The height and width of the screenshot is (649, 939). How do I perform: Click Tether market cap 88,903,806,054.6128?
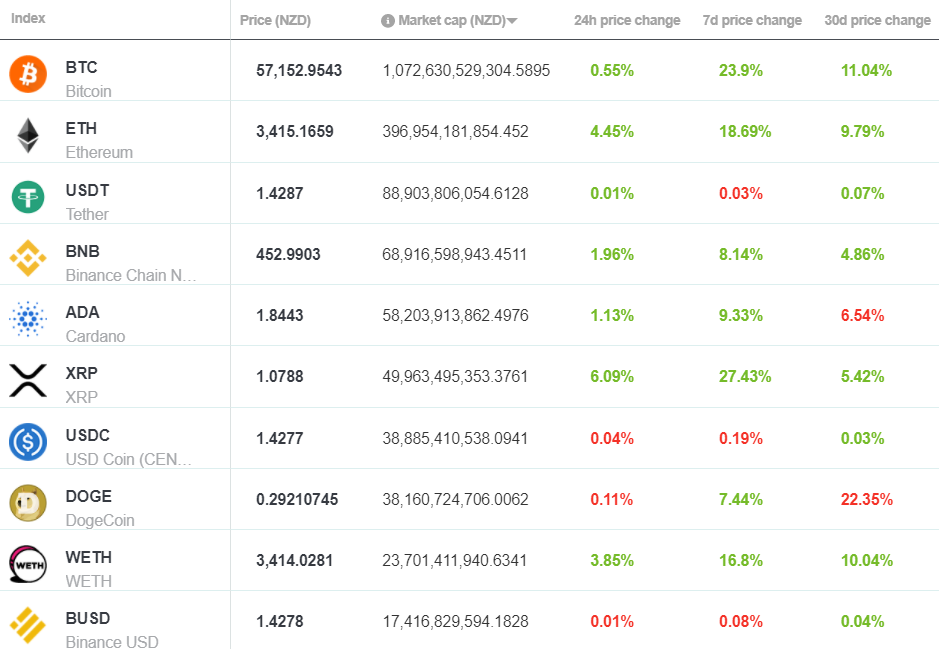coord(455,193)
